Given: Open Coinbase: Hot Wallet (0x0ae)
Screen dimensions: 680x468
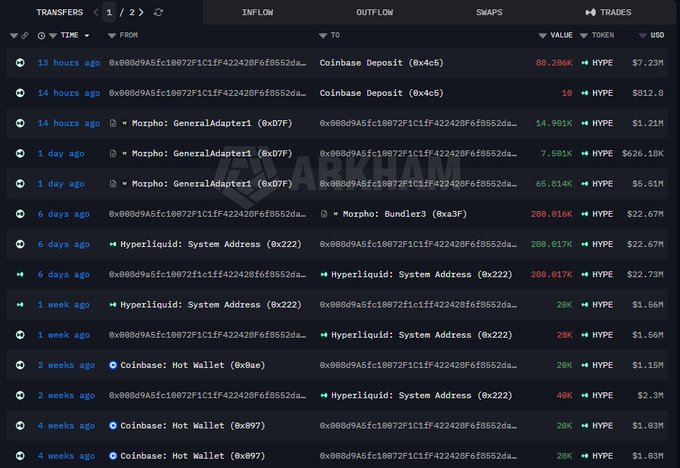Looking at the screenshot, I should (193, 365).
